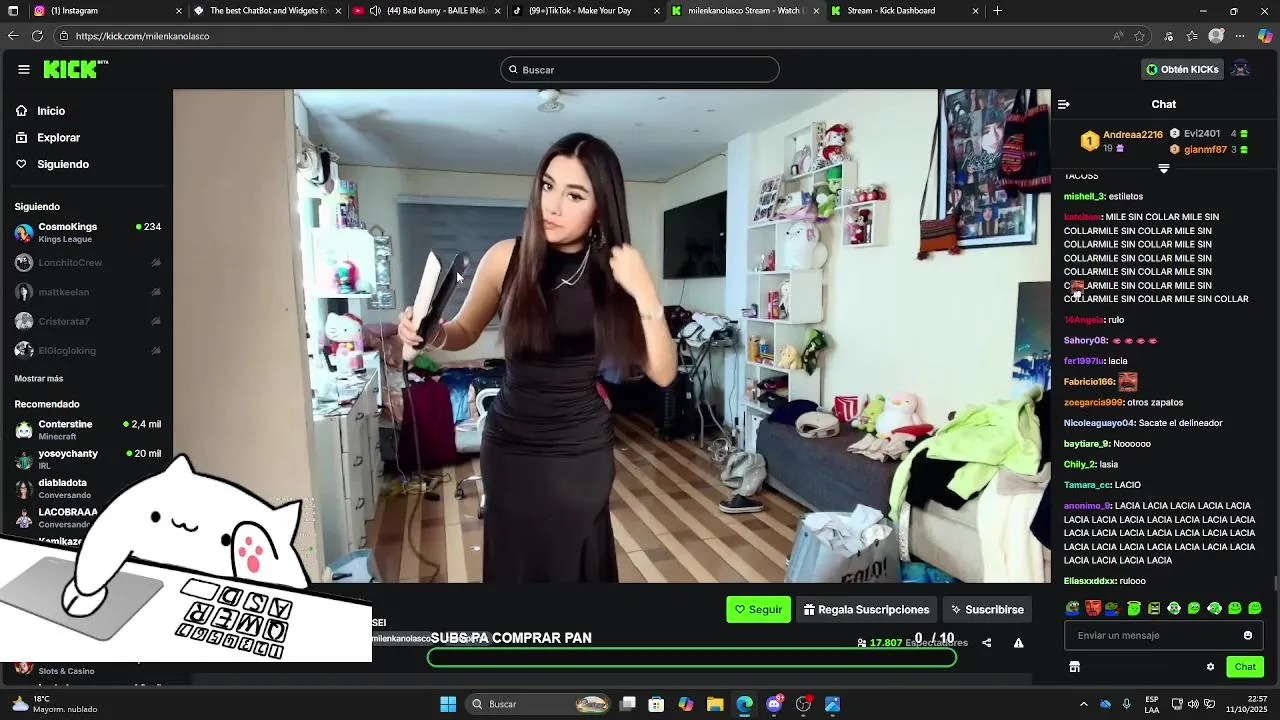Switch to Stream - Kick Dashboard tab
The height and width of the screenshot is (720, 1280).
point(905,11)
